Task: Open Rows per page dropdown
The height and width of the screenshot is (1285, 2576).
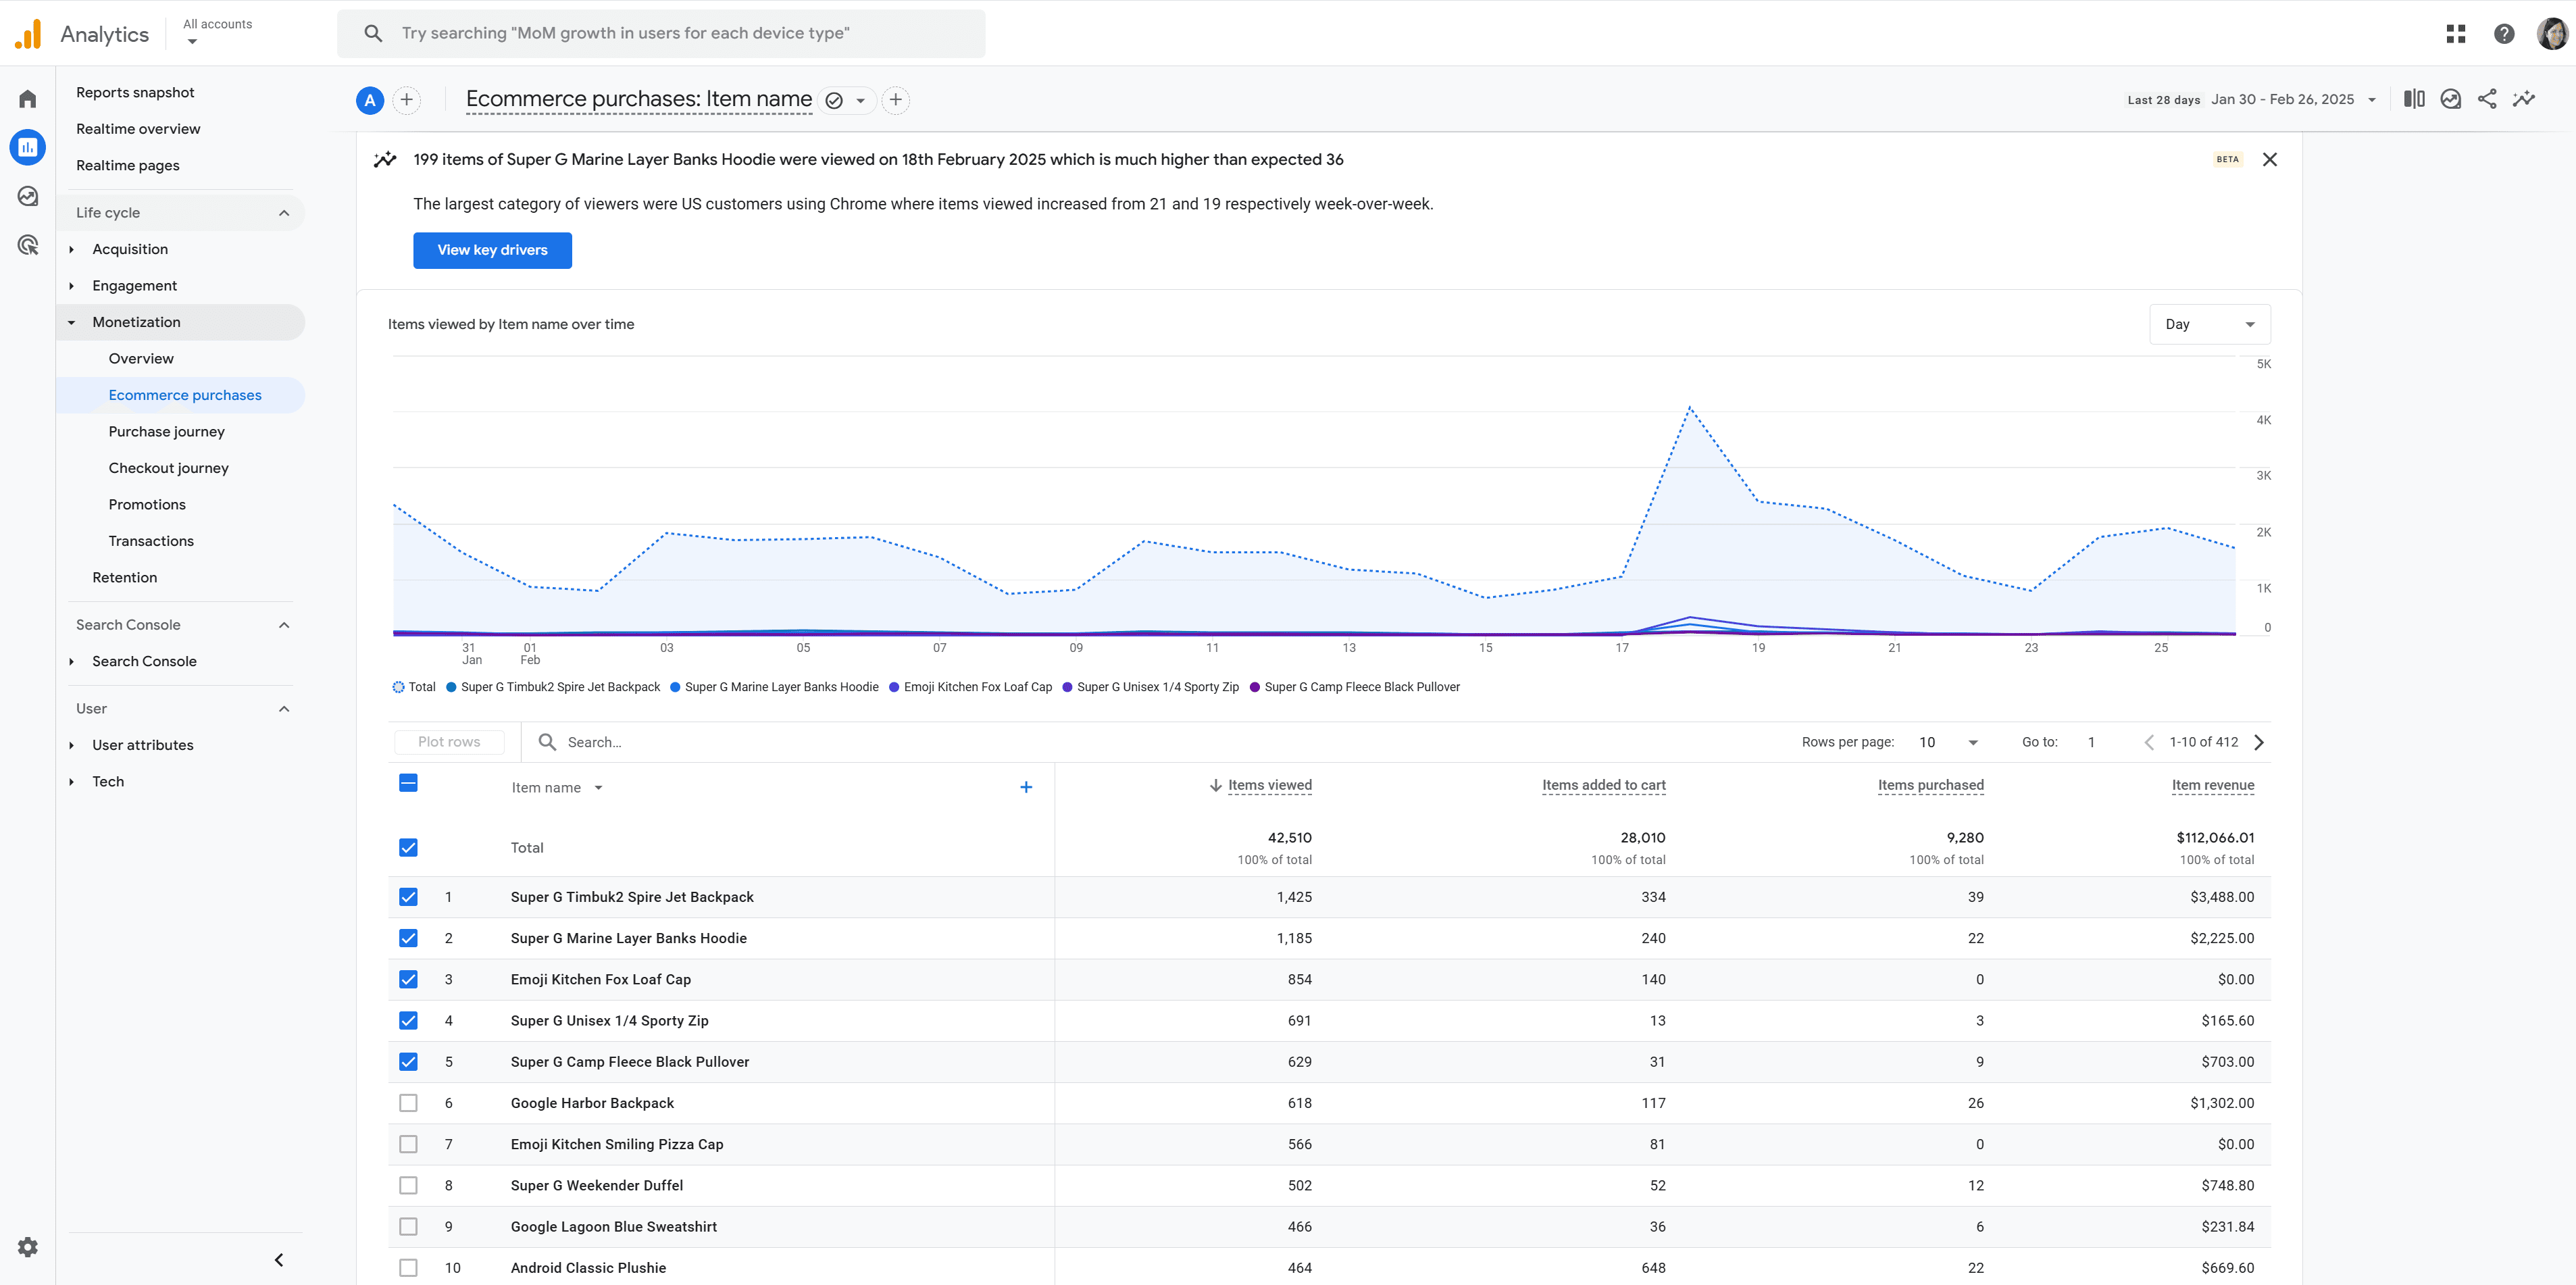Action: [x=1948, y=742]
